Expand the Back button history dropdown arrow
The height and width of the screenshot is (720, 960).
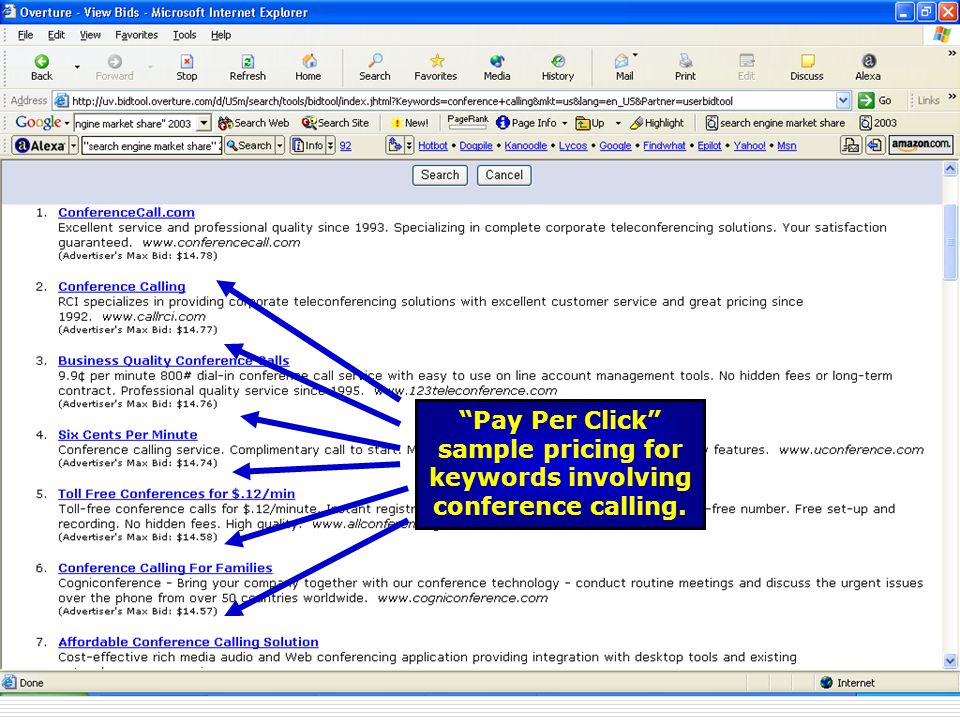tap(77, 67)
